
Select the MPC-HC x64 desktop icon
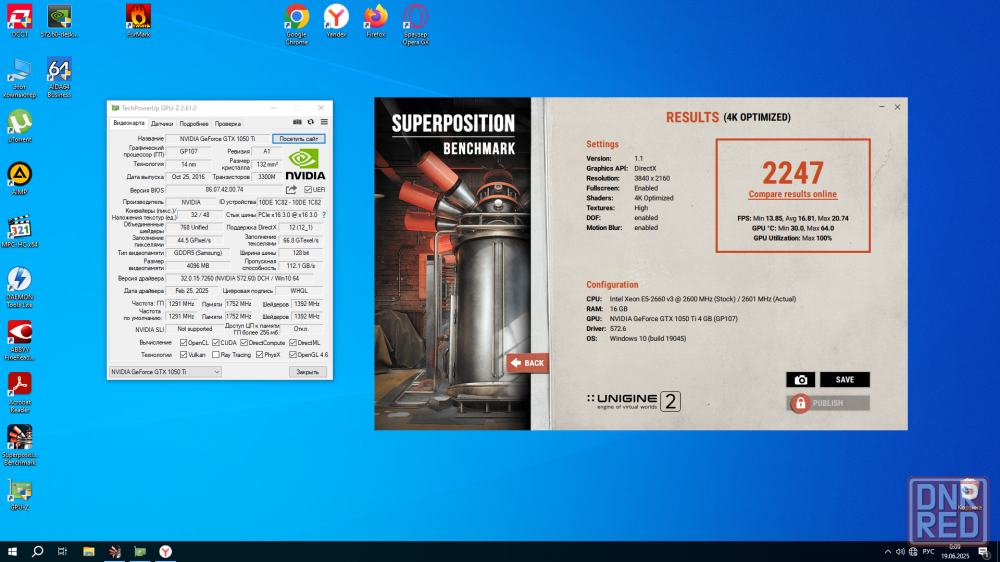[x=19, y=232]
